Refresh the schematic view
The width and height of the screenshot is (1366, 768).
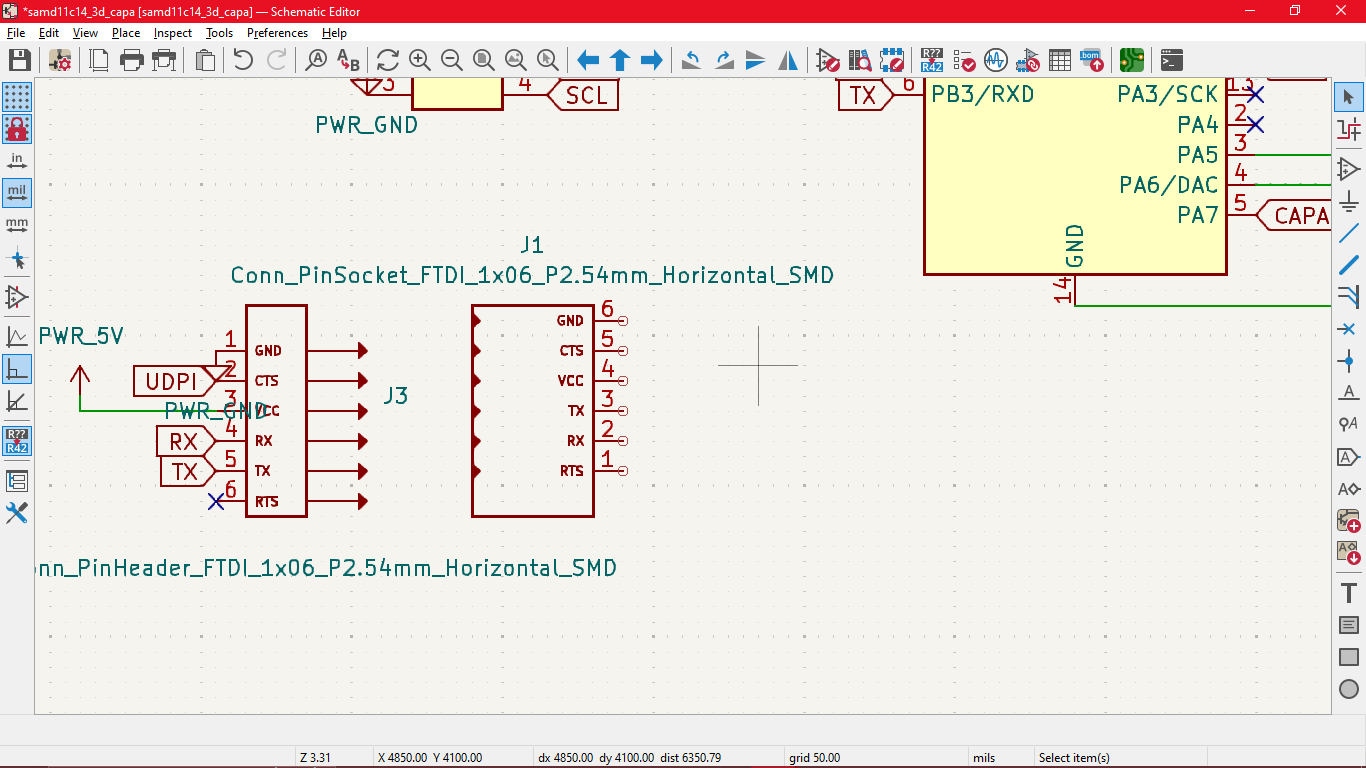coord(388,60)
